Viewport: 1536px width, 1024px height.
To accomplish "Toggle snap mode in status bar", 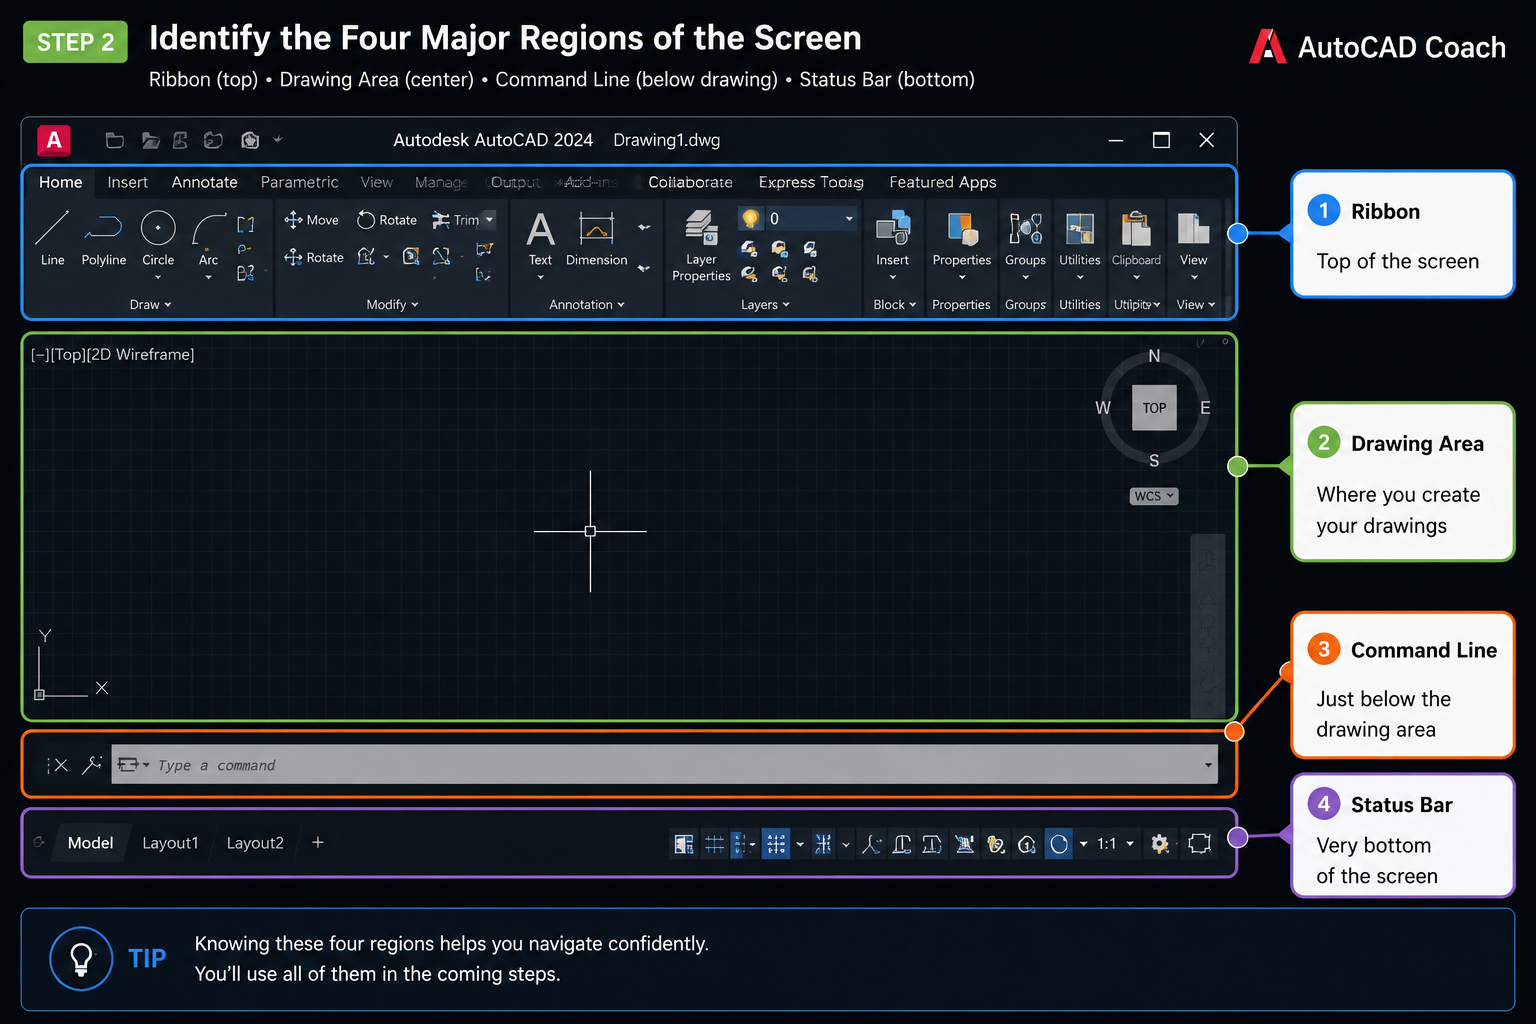I will pos(776,844).
